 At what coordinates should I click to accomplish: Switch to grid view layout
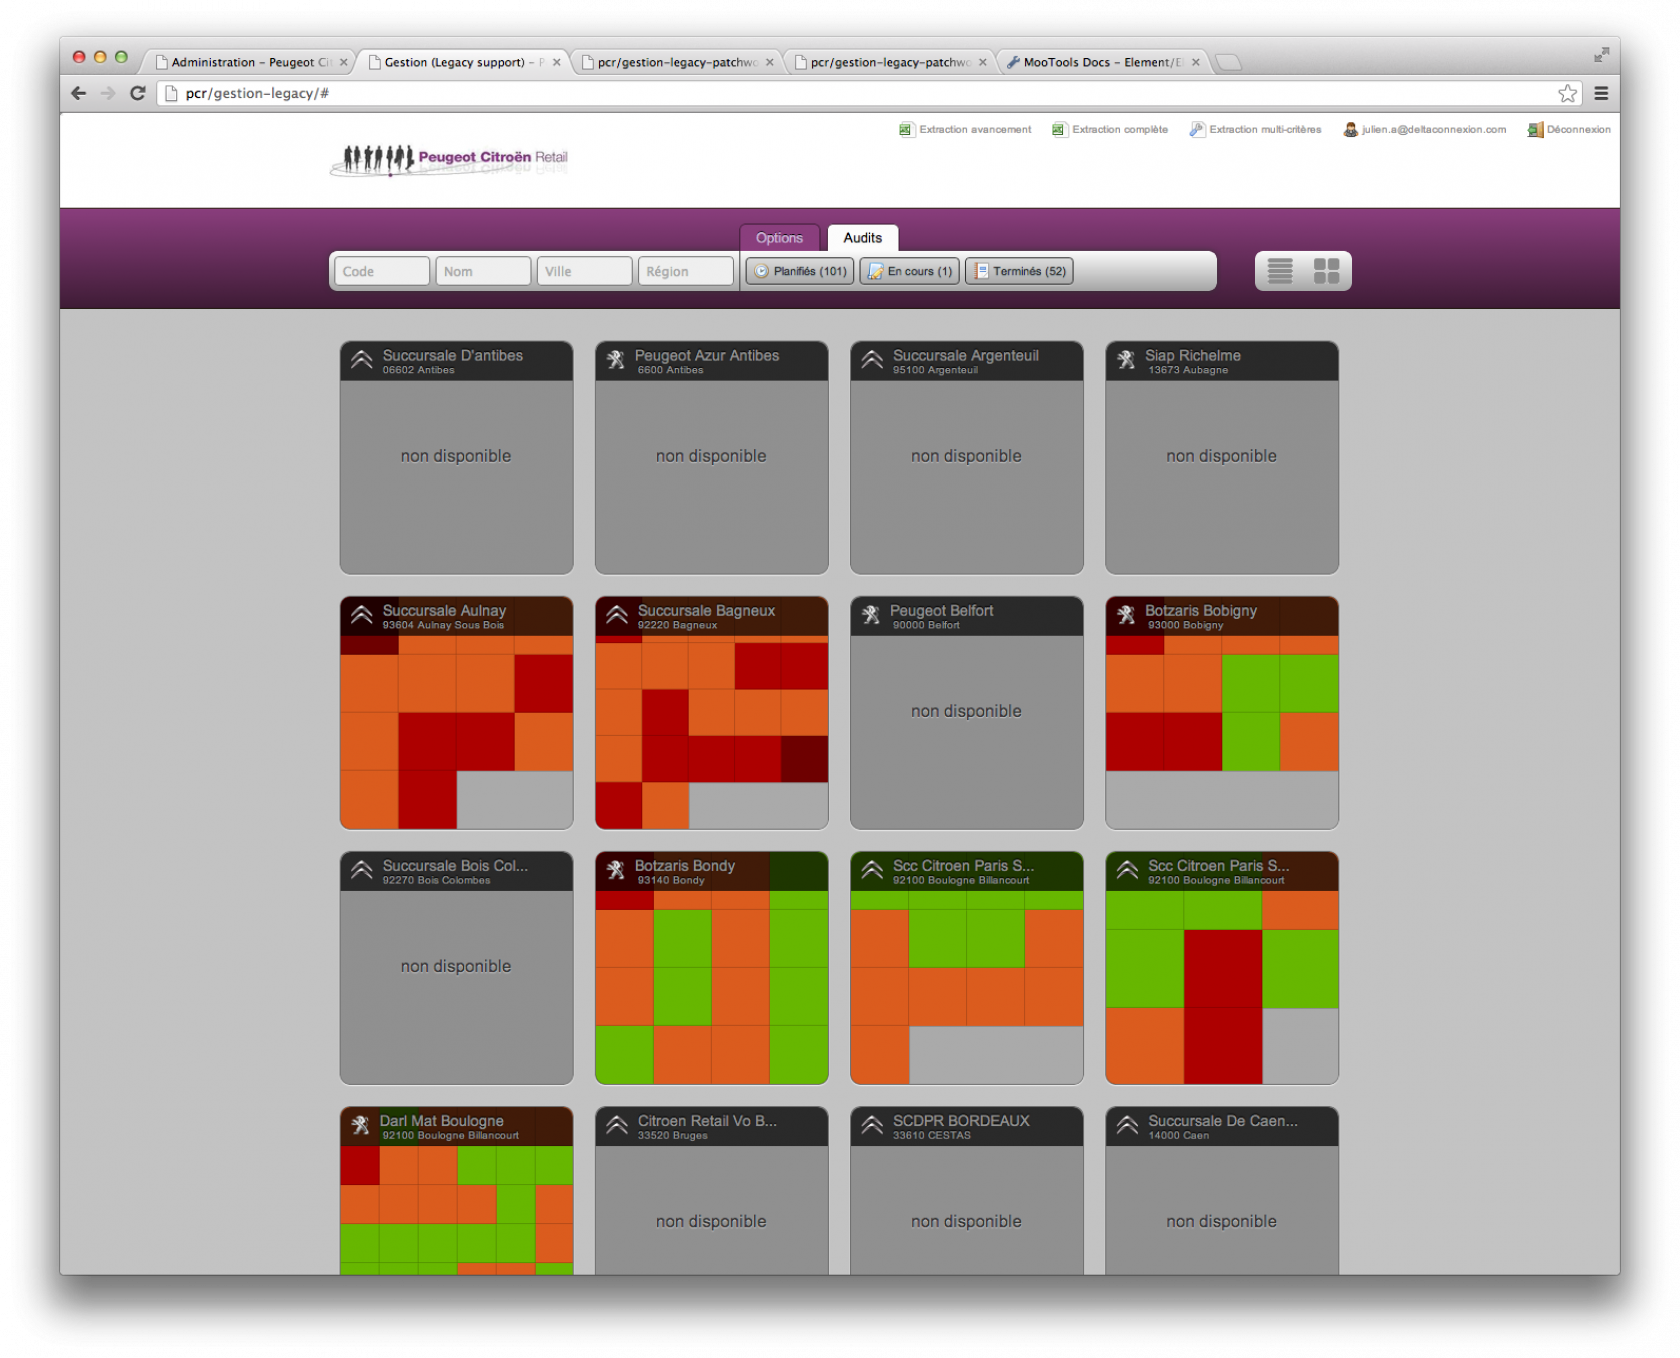pyautogui.click(x=1327, y=271)
